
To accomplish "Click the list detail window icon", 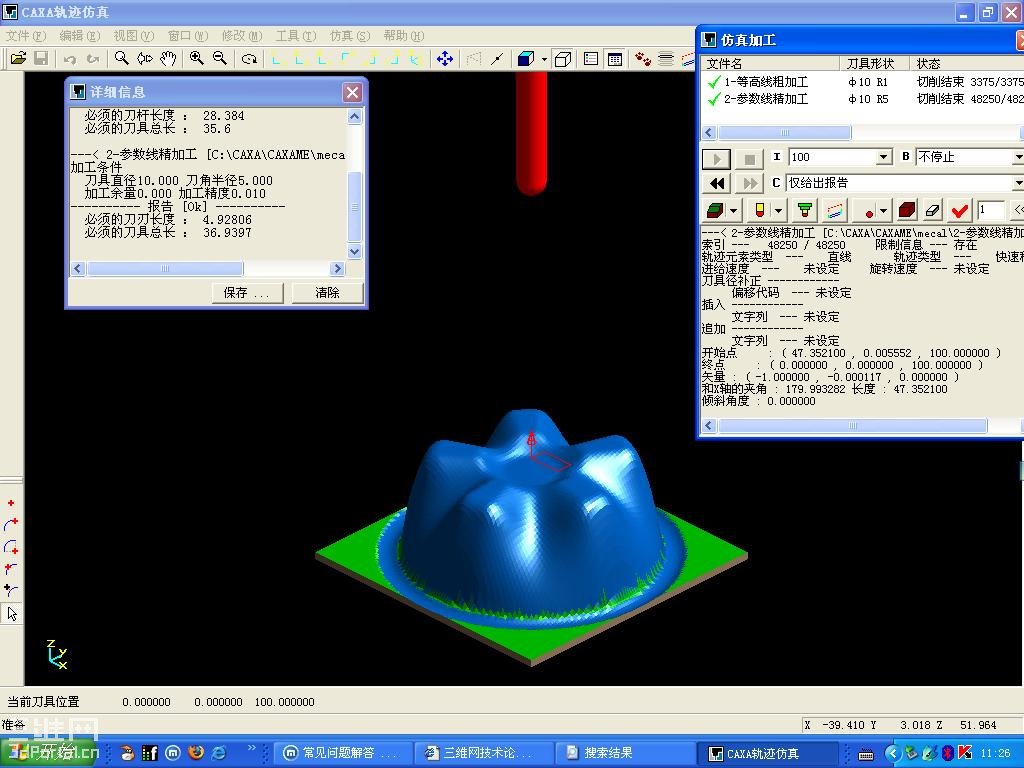I will click(x=591, y=59).
